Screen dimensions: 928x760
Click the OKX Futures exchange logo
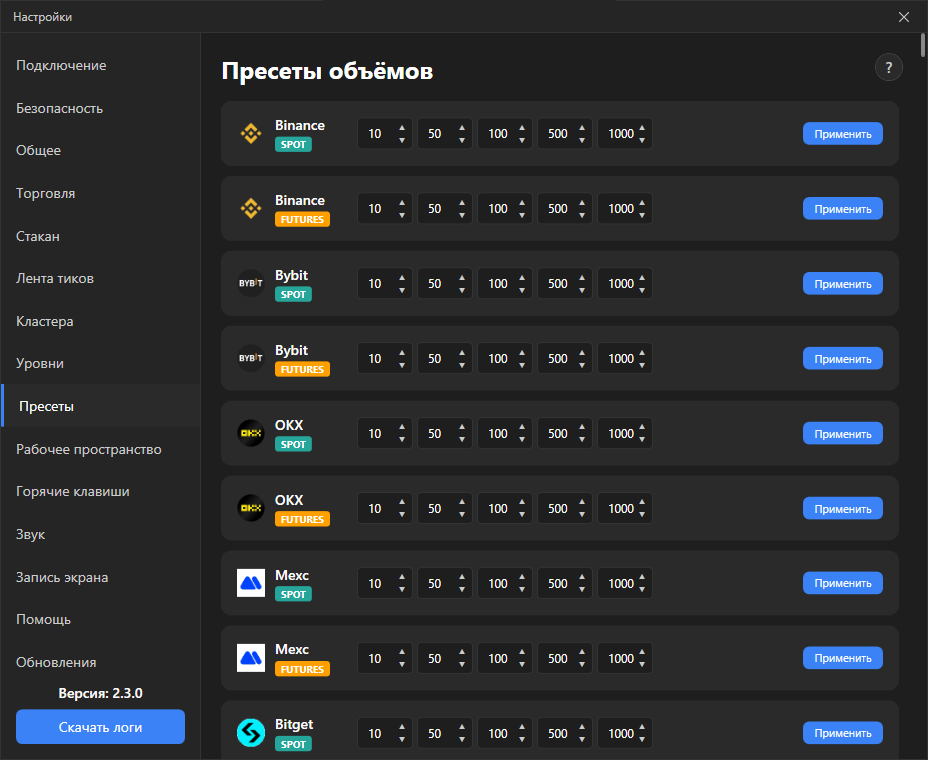pos(251,508)
